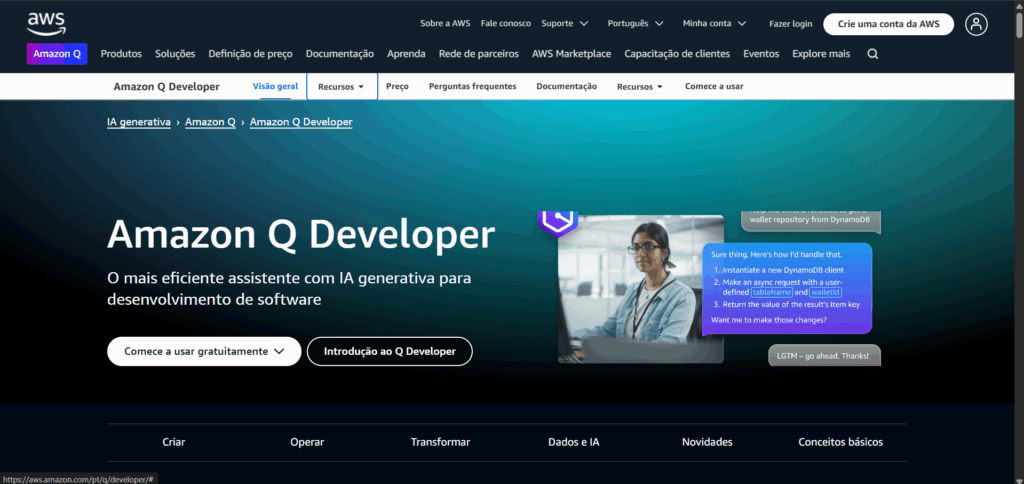The image size is (1024, 484).
Task: Jump to Dados e IA section
Action: (574, 442)
